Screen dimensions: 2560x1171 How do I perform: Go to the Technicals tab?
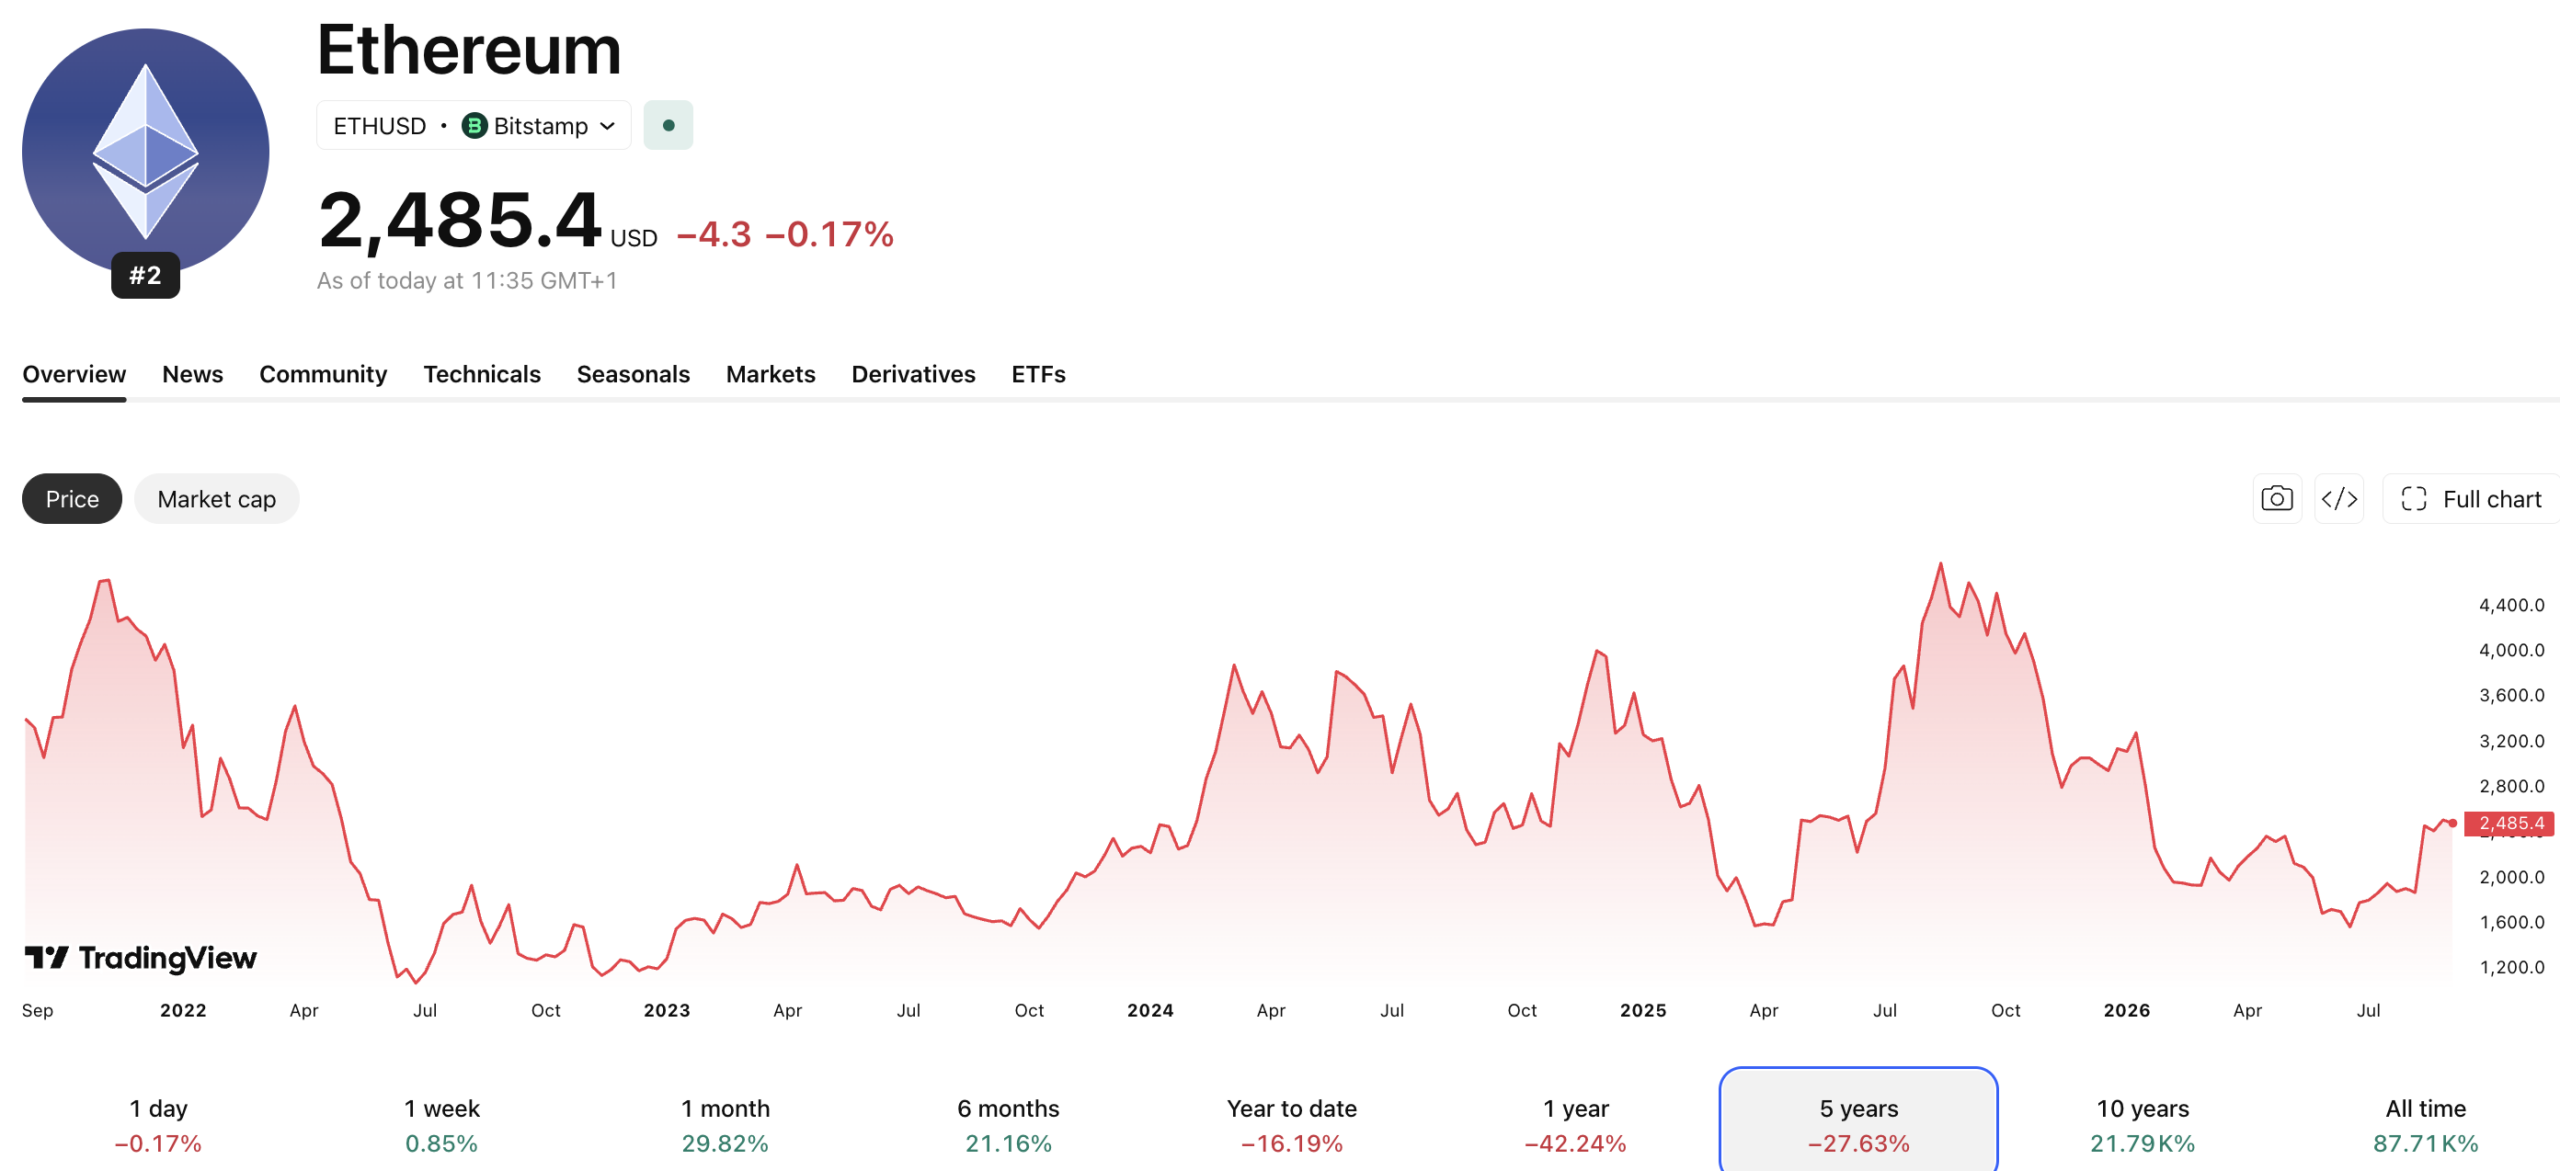click(x=482, y=374)
